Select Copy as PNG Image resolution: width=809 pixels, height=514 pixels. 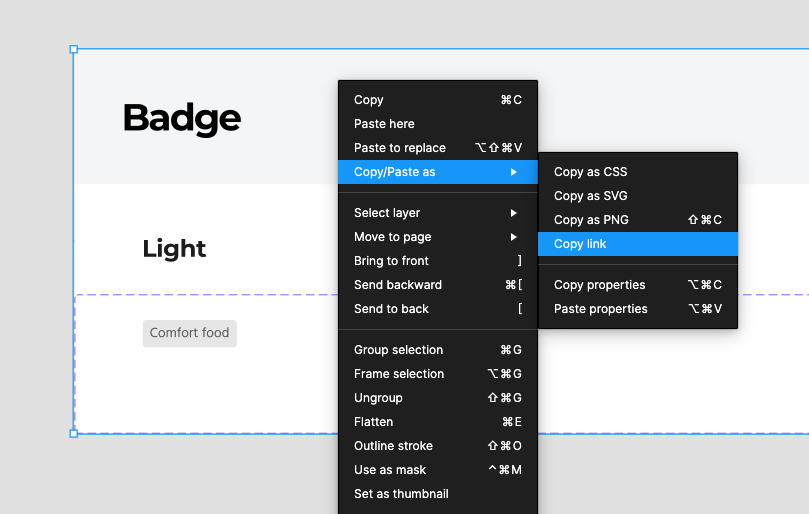pyautogui.click(x=638, y=220)
